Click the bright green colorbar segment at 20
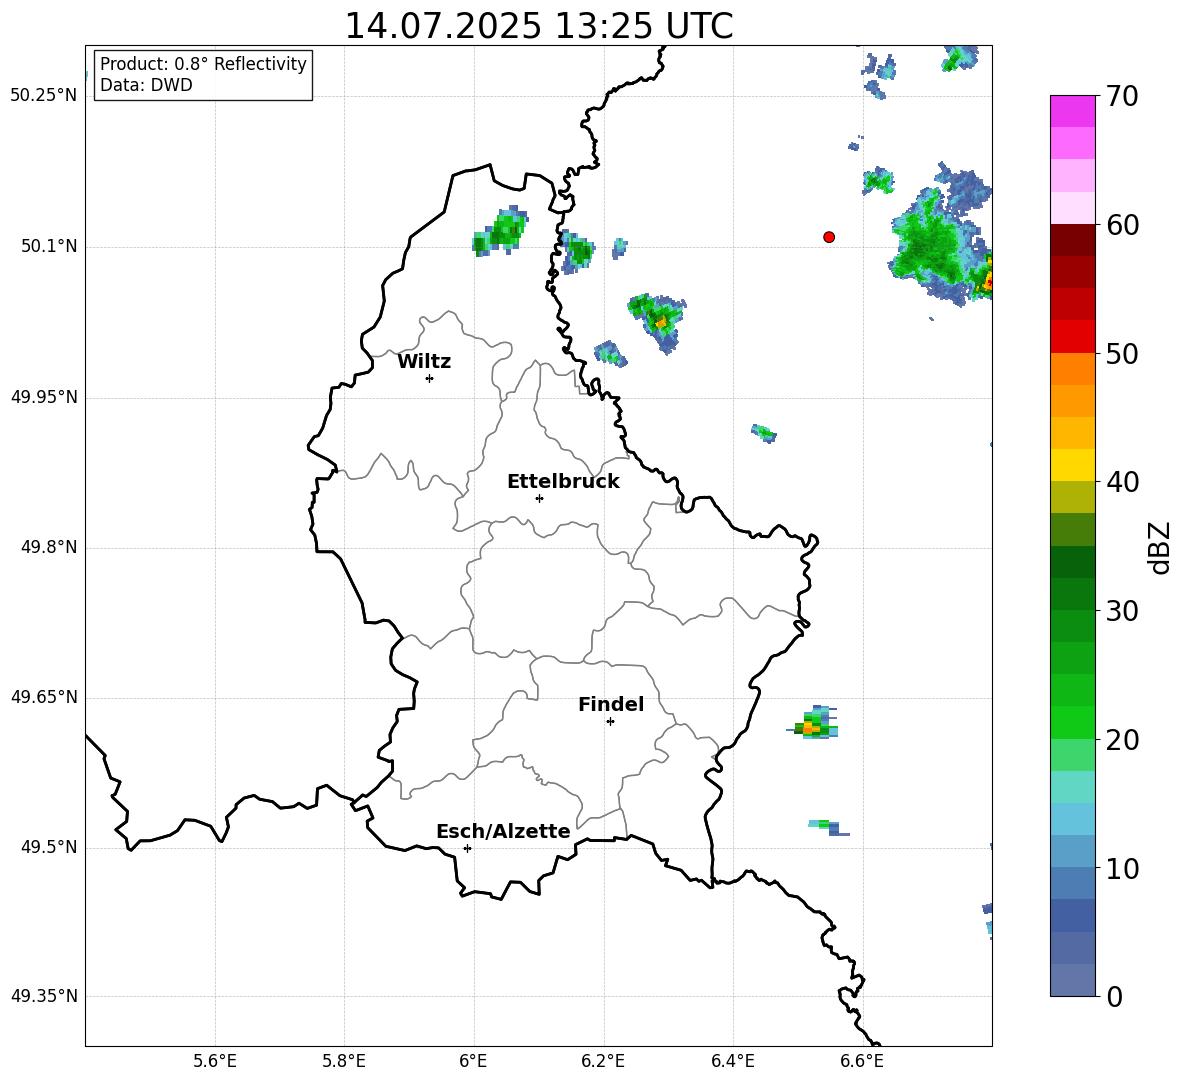This screenshot has height=1081, width=1184. pos(1072,722)
